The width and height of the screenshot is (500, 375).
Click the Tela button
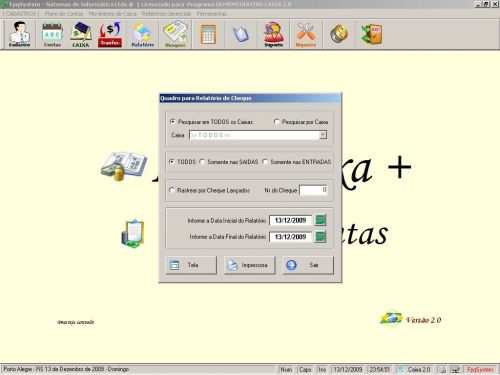[x=191, y=265]
